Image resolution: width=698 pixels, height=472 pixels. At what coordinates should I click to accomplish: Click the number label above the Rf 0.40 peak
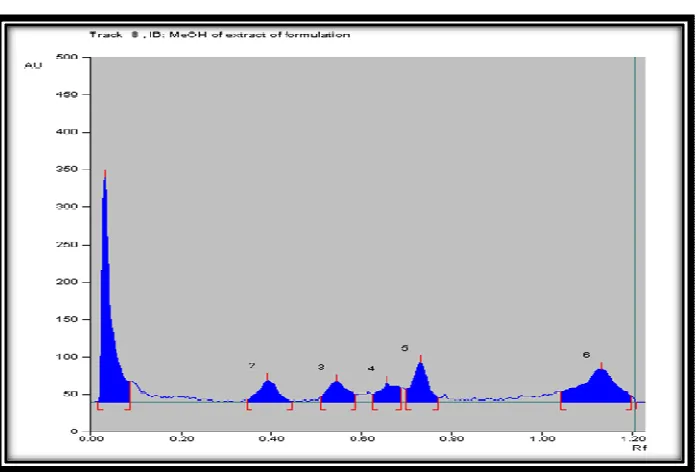252,366
